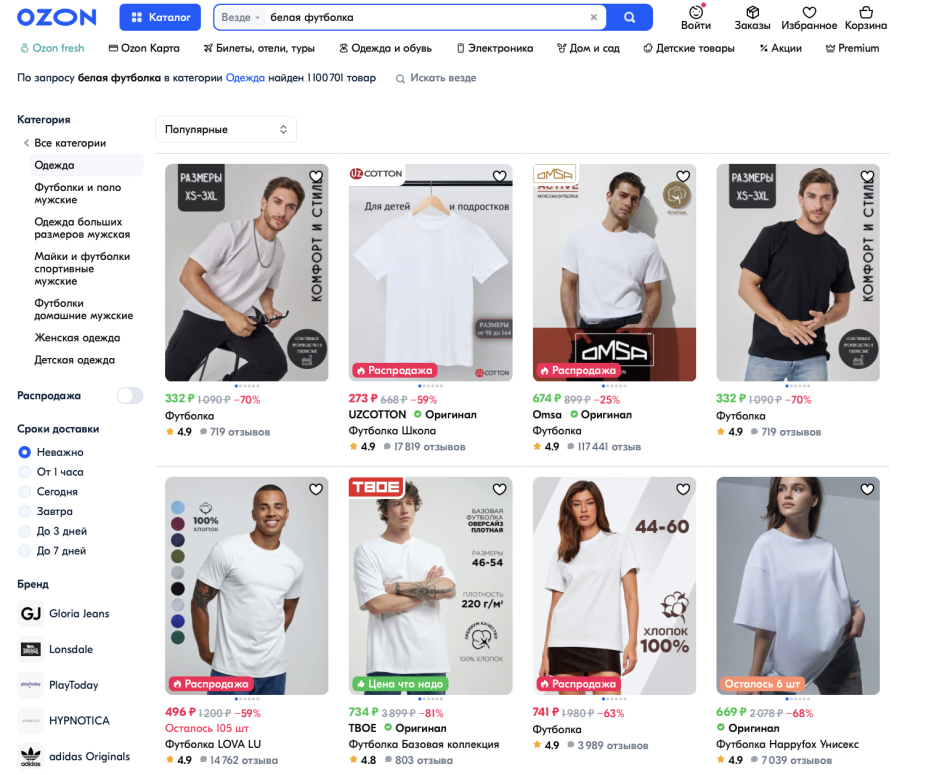Screen dimensions: 950x775
Task: Open Билеты, отели, туры section
Action: (x=259, y=48)
